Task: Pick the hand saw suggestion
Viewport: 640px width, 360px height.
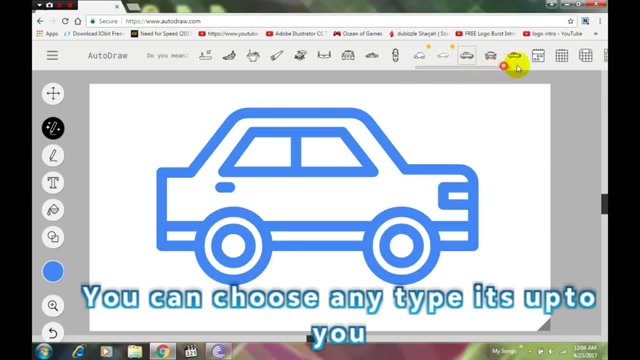Action: 277,56
